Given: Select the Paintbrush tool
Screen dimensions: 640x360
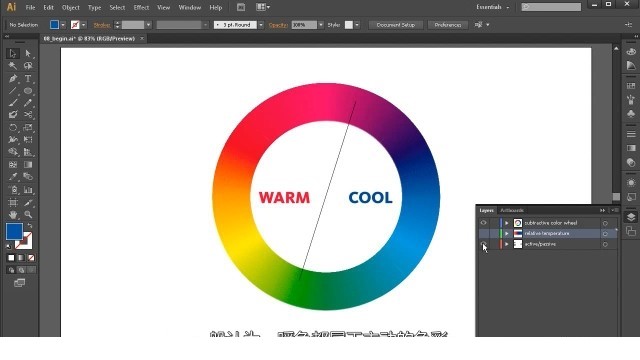Looking at the screenshot, I should tap(13, 103).
